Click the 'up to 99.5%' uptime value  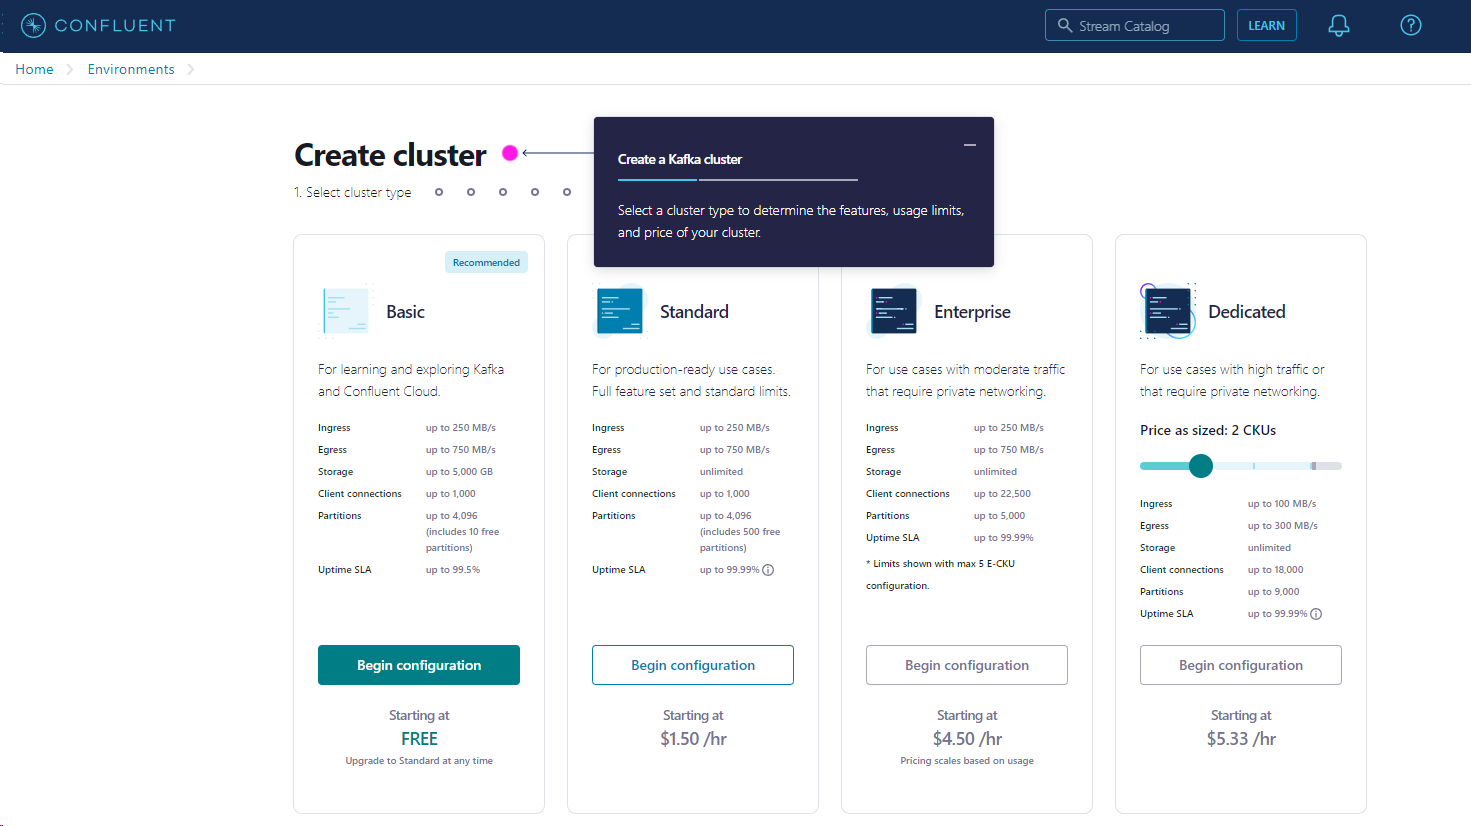(453, 570)
